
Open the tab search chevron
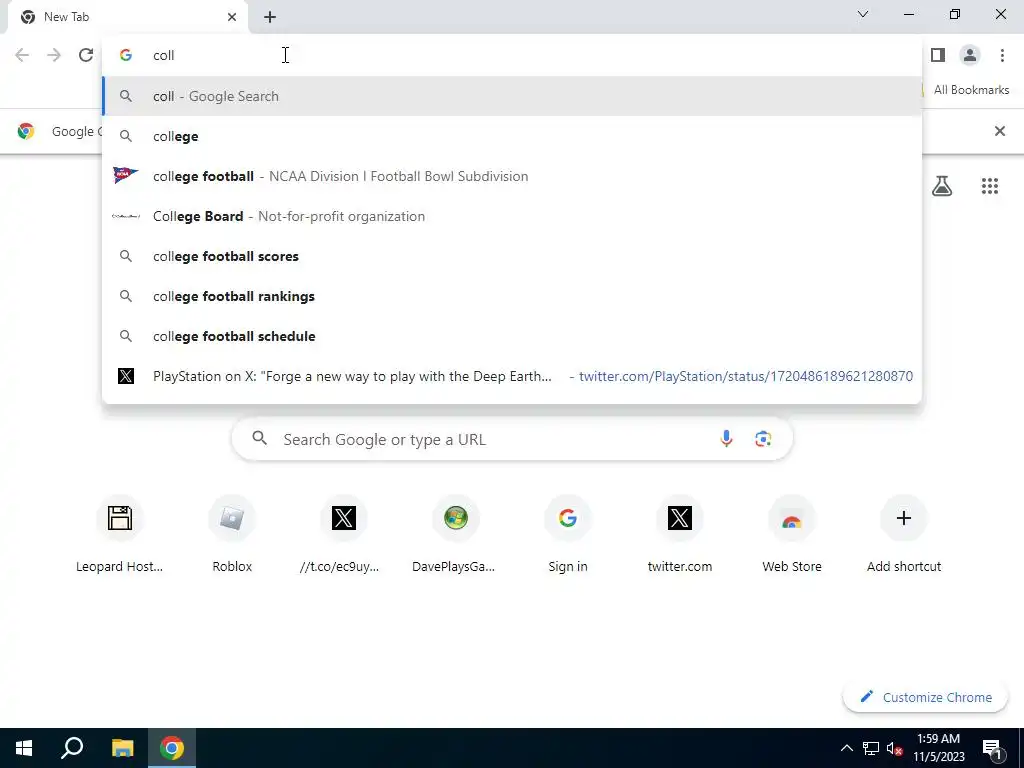(863, 14)
